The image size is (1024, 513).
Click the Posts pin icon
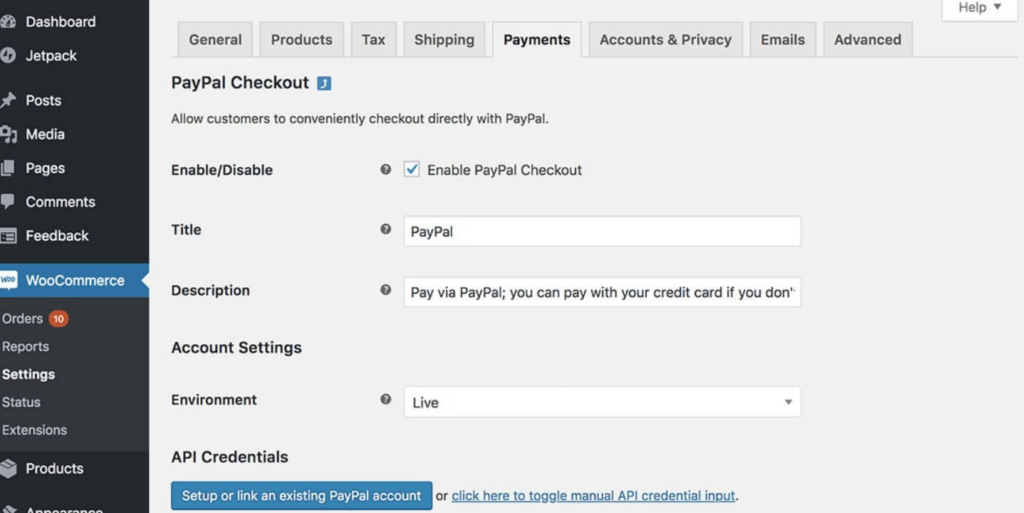[9, 100]
